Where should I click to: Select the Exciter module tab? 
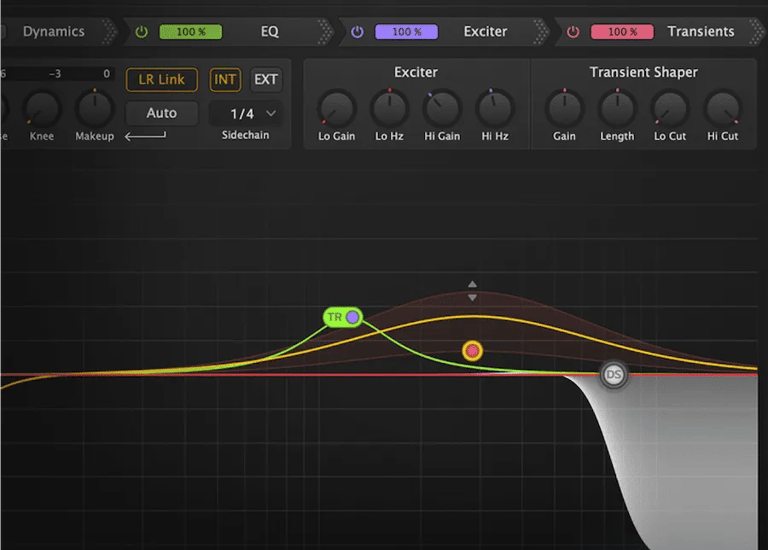click(485, 31)
